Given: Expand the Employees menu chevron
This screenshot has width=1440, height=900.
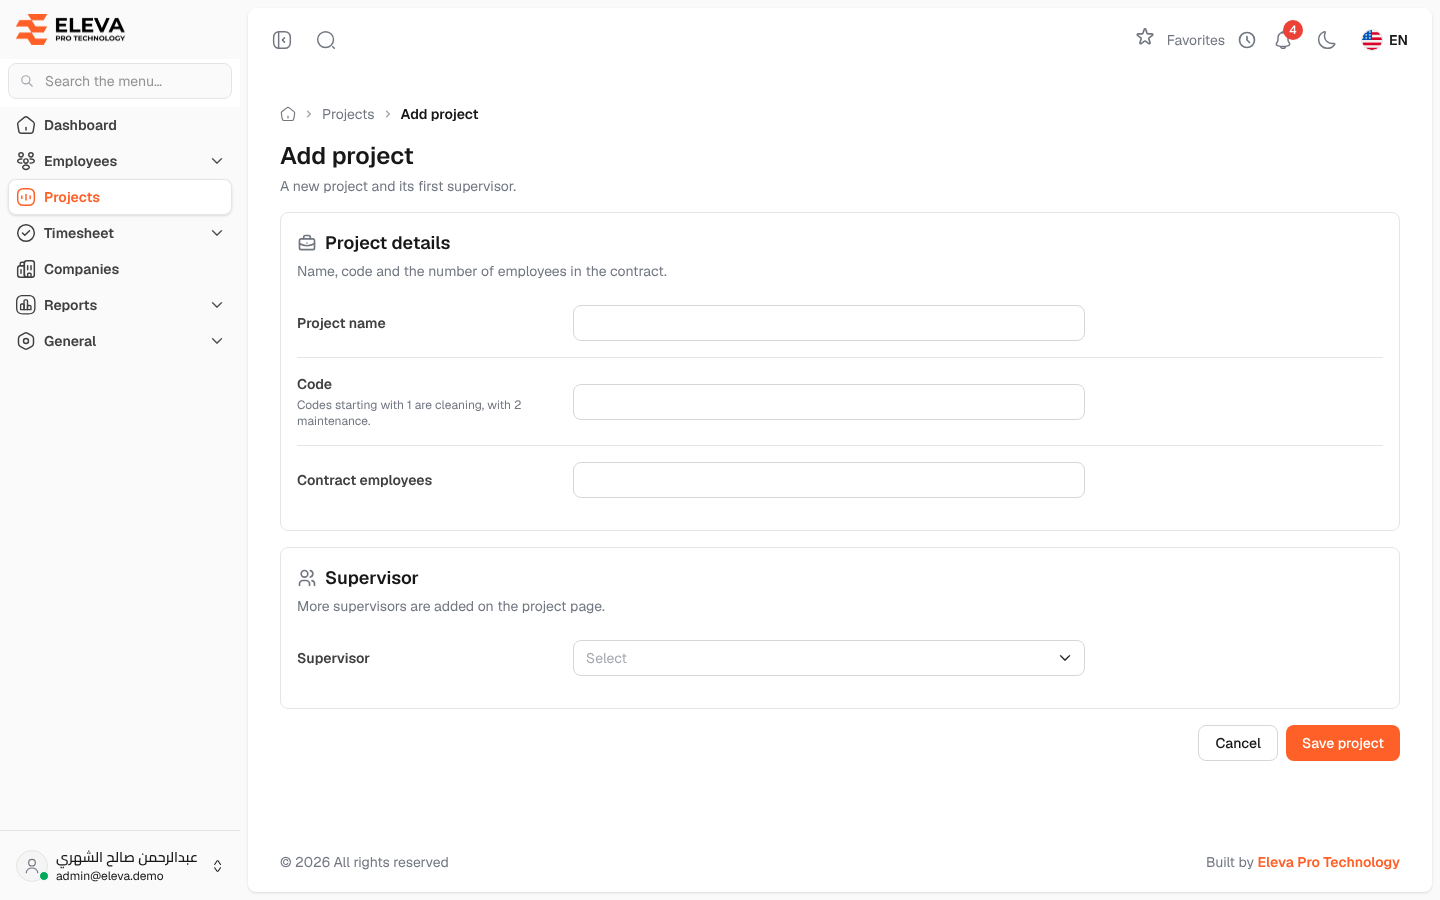Looking at the screenshot, I should pyautogui.click(x=217, y=161).
